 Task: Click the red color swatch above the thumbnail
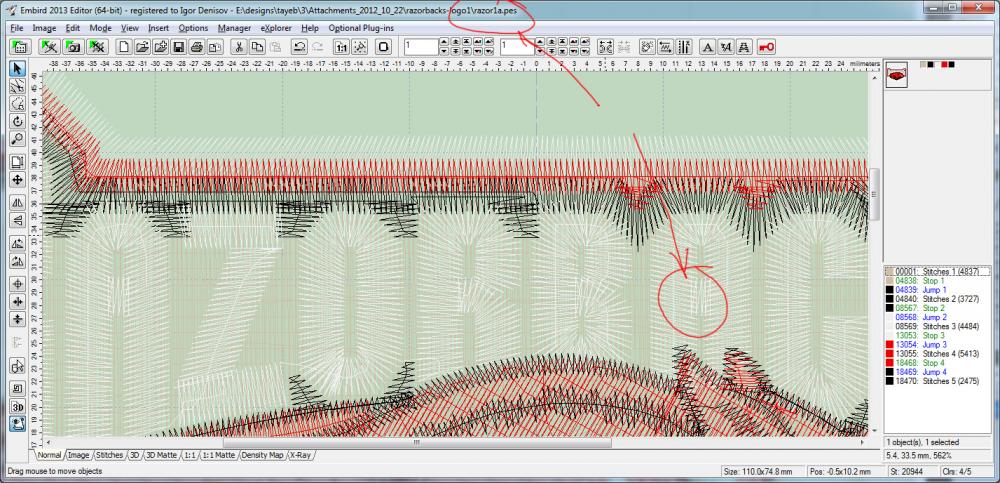click(x=944, y=64)
